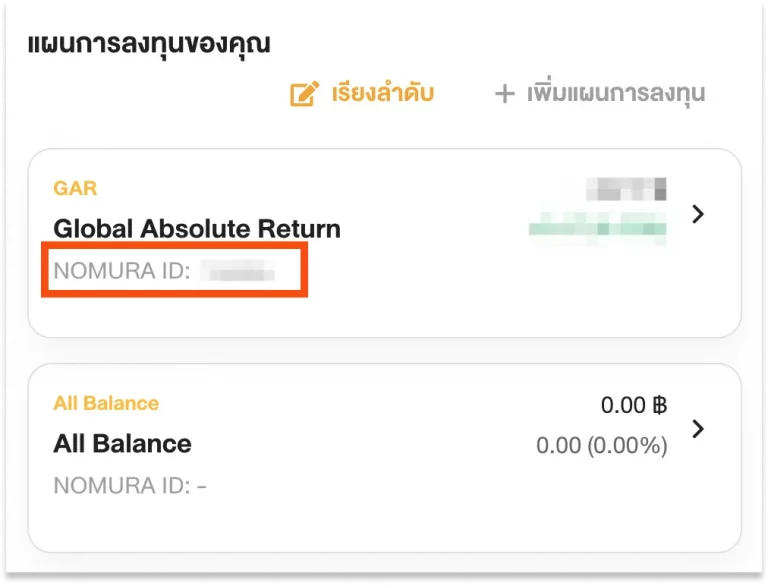Open the bold All Balance plan title
Image resolution: width=768 pixels, height=586 pixels.
122,443
